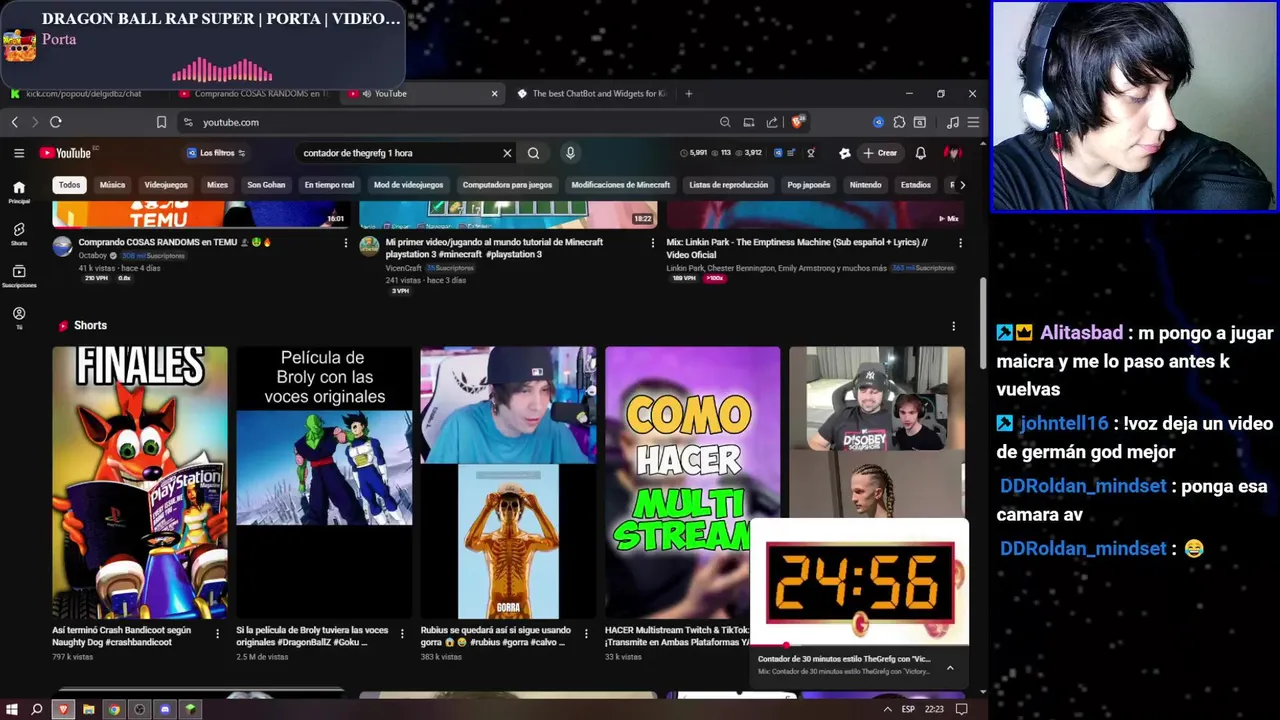Show more filter chips with arrow
This screenshot has width=1280, height=720.
pyautogui.click(x=962, y=185)
